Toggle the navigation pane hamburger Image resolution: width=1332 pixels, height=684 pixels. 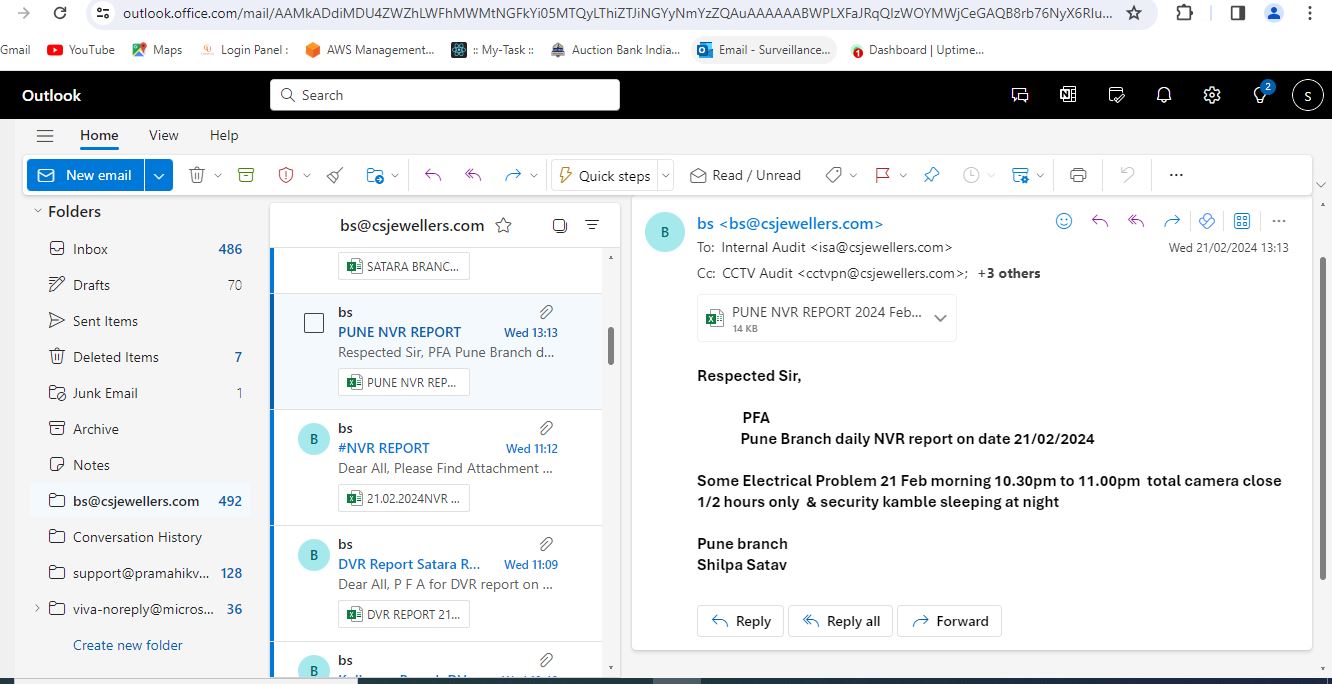[x=44, y=136]
